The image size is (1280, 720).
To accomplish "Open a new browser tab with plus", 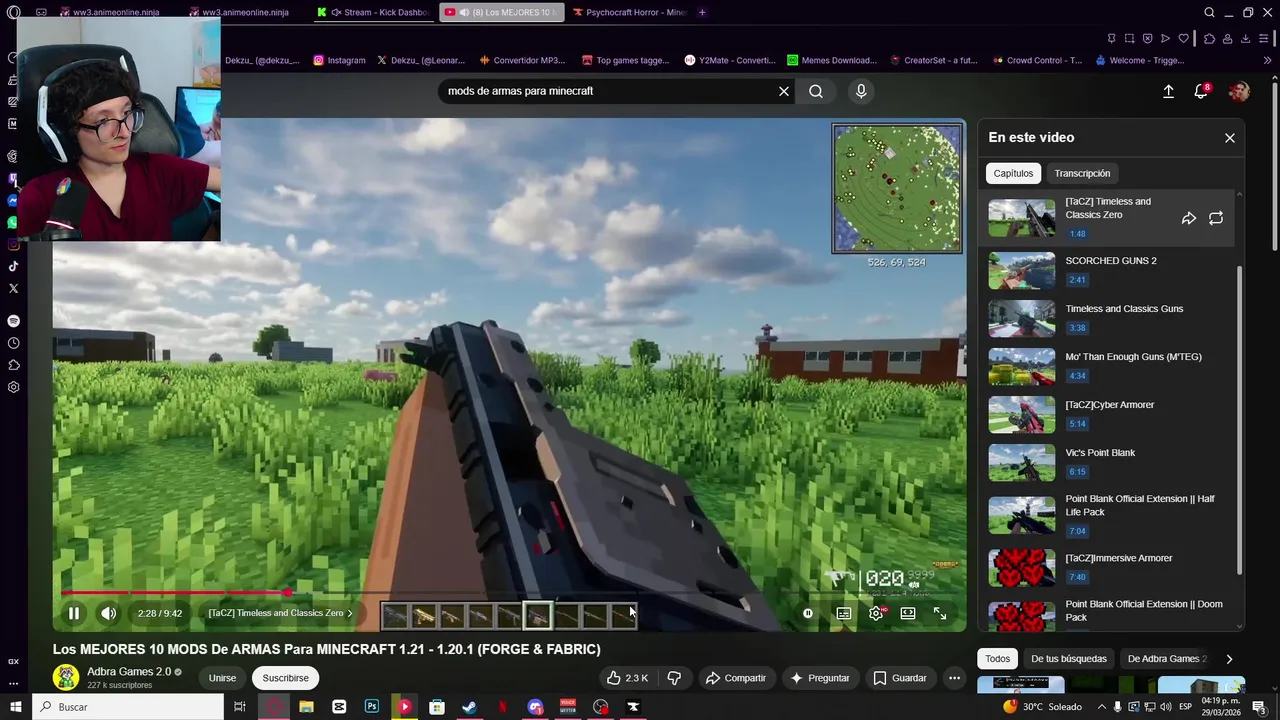I will 702,12.
